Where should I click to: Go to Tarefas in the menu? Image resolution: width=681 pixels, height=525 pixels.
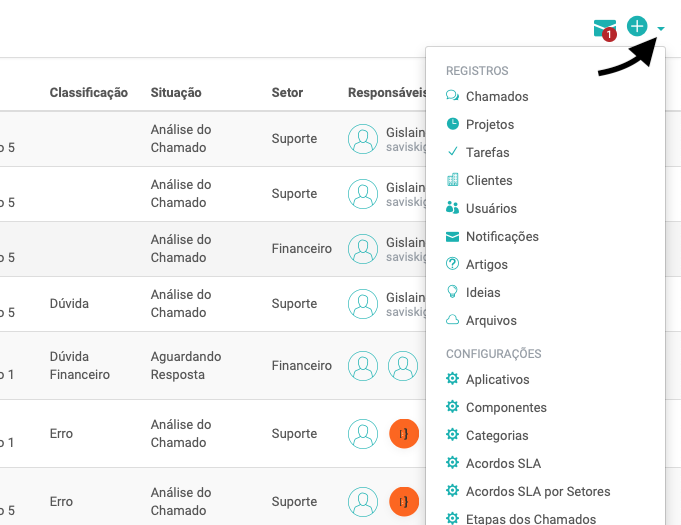487,153
